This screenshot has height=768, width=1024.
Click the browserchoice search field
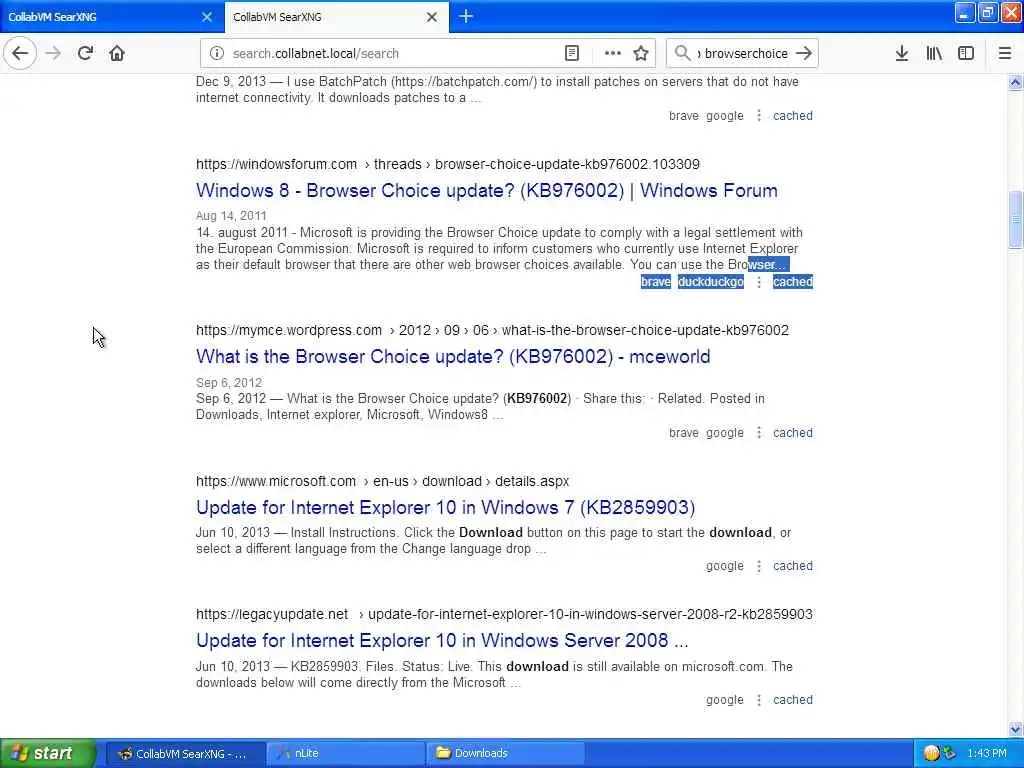744,54
